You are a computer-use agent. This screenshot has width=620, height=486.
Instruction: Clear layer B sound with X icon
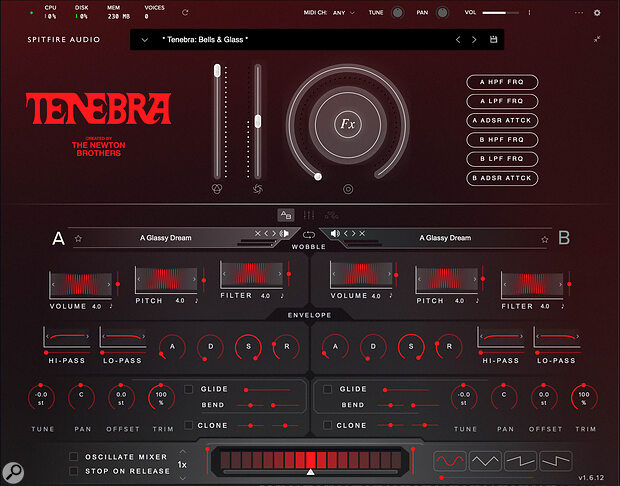pyautogui.click(x=362, y=233)
